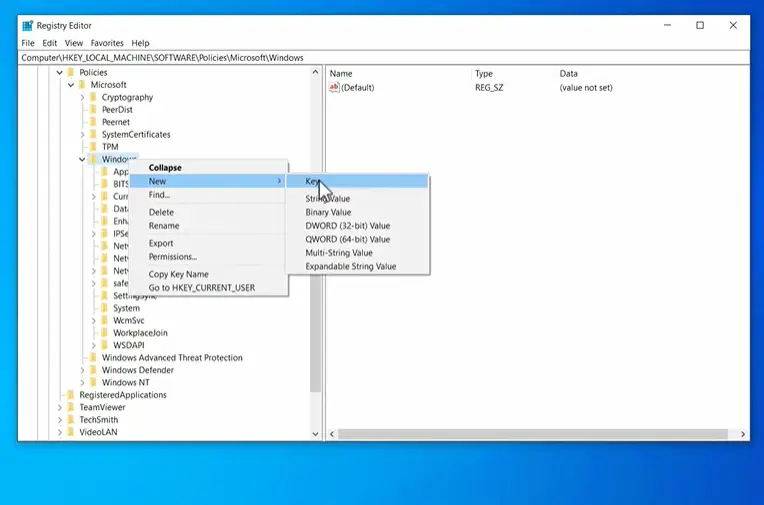764x505 pixels.
Task: Click tree pane scroll down arrow
Action: click(x=315, y=434)
